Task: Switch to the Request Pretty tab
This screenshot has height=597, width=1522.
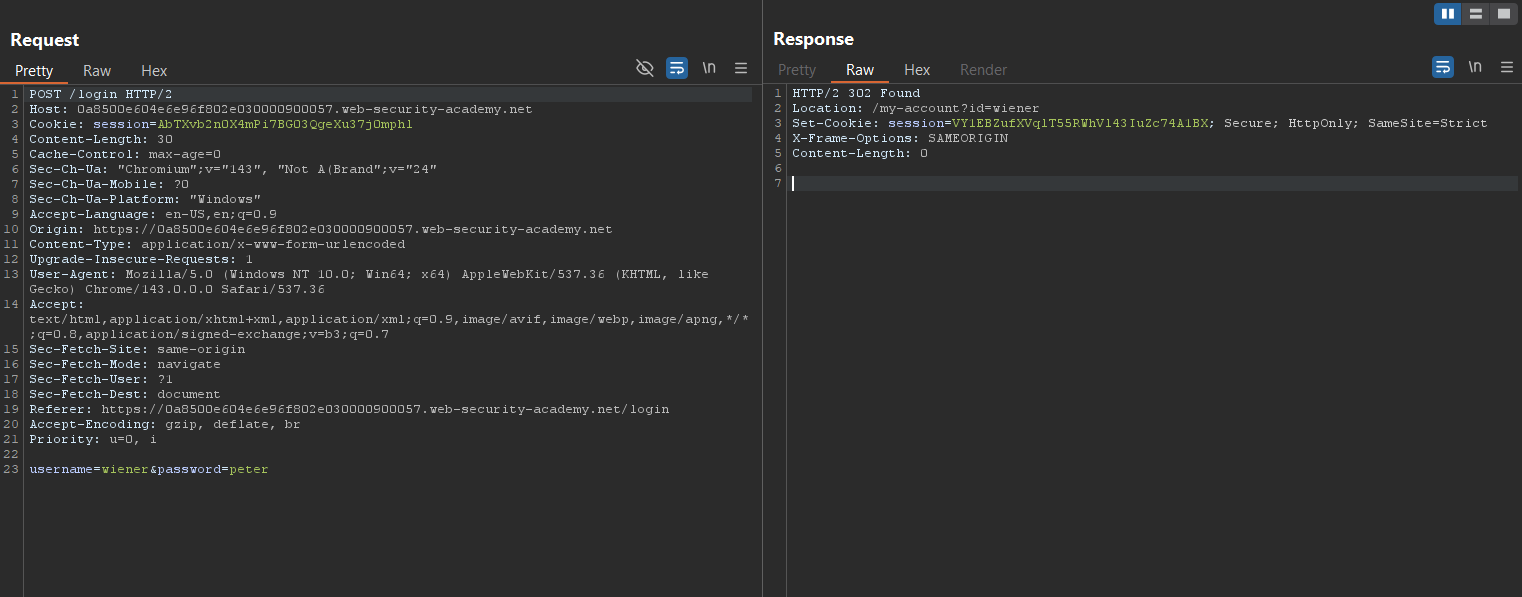Action: (x=34, y=71)
